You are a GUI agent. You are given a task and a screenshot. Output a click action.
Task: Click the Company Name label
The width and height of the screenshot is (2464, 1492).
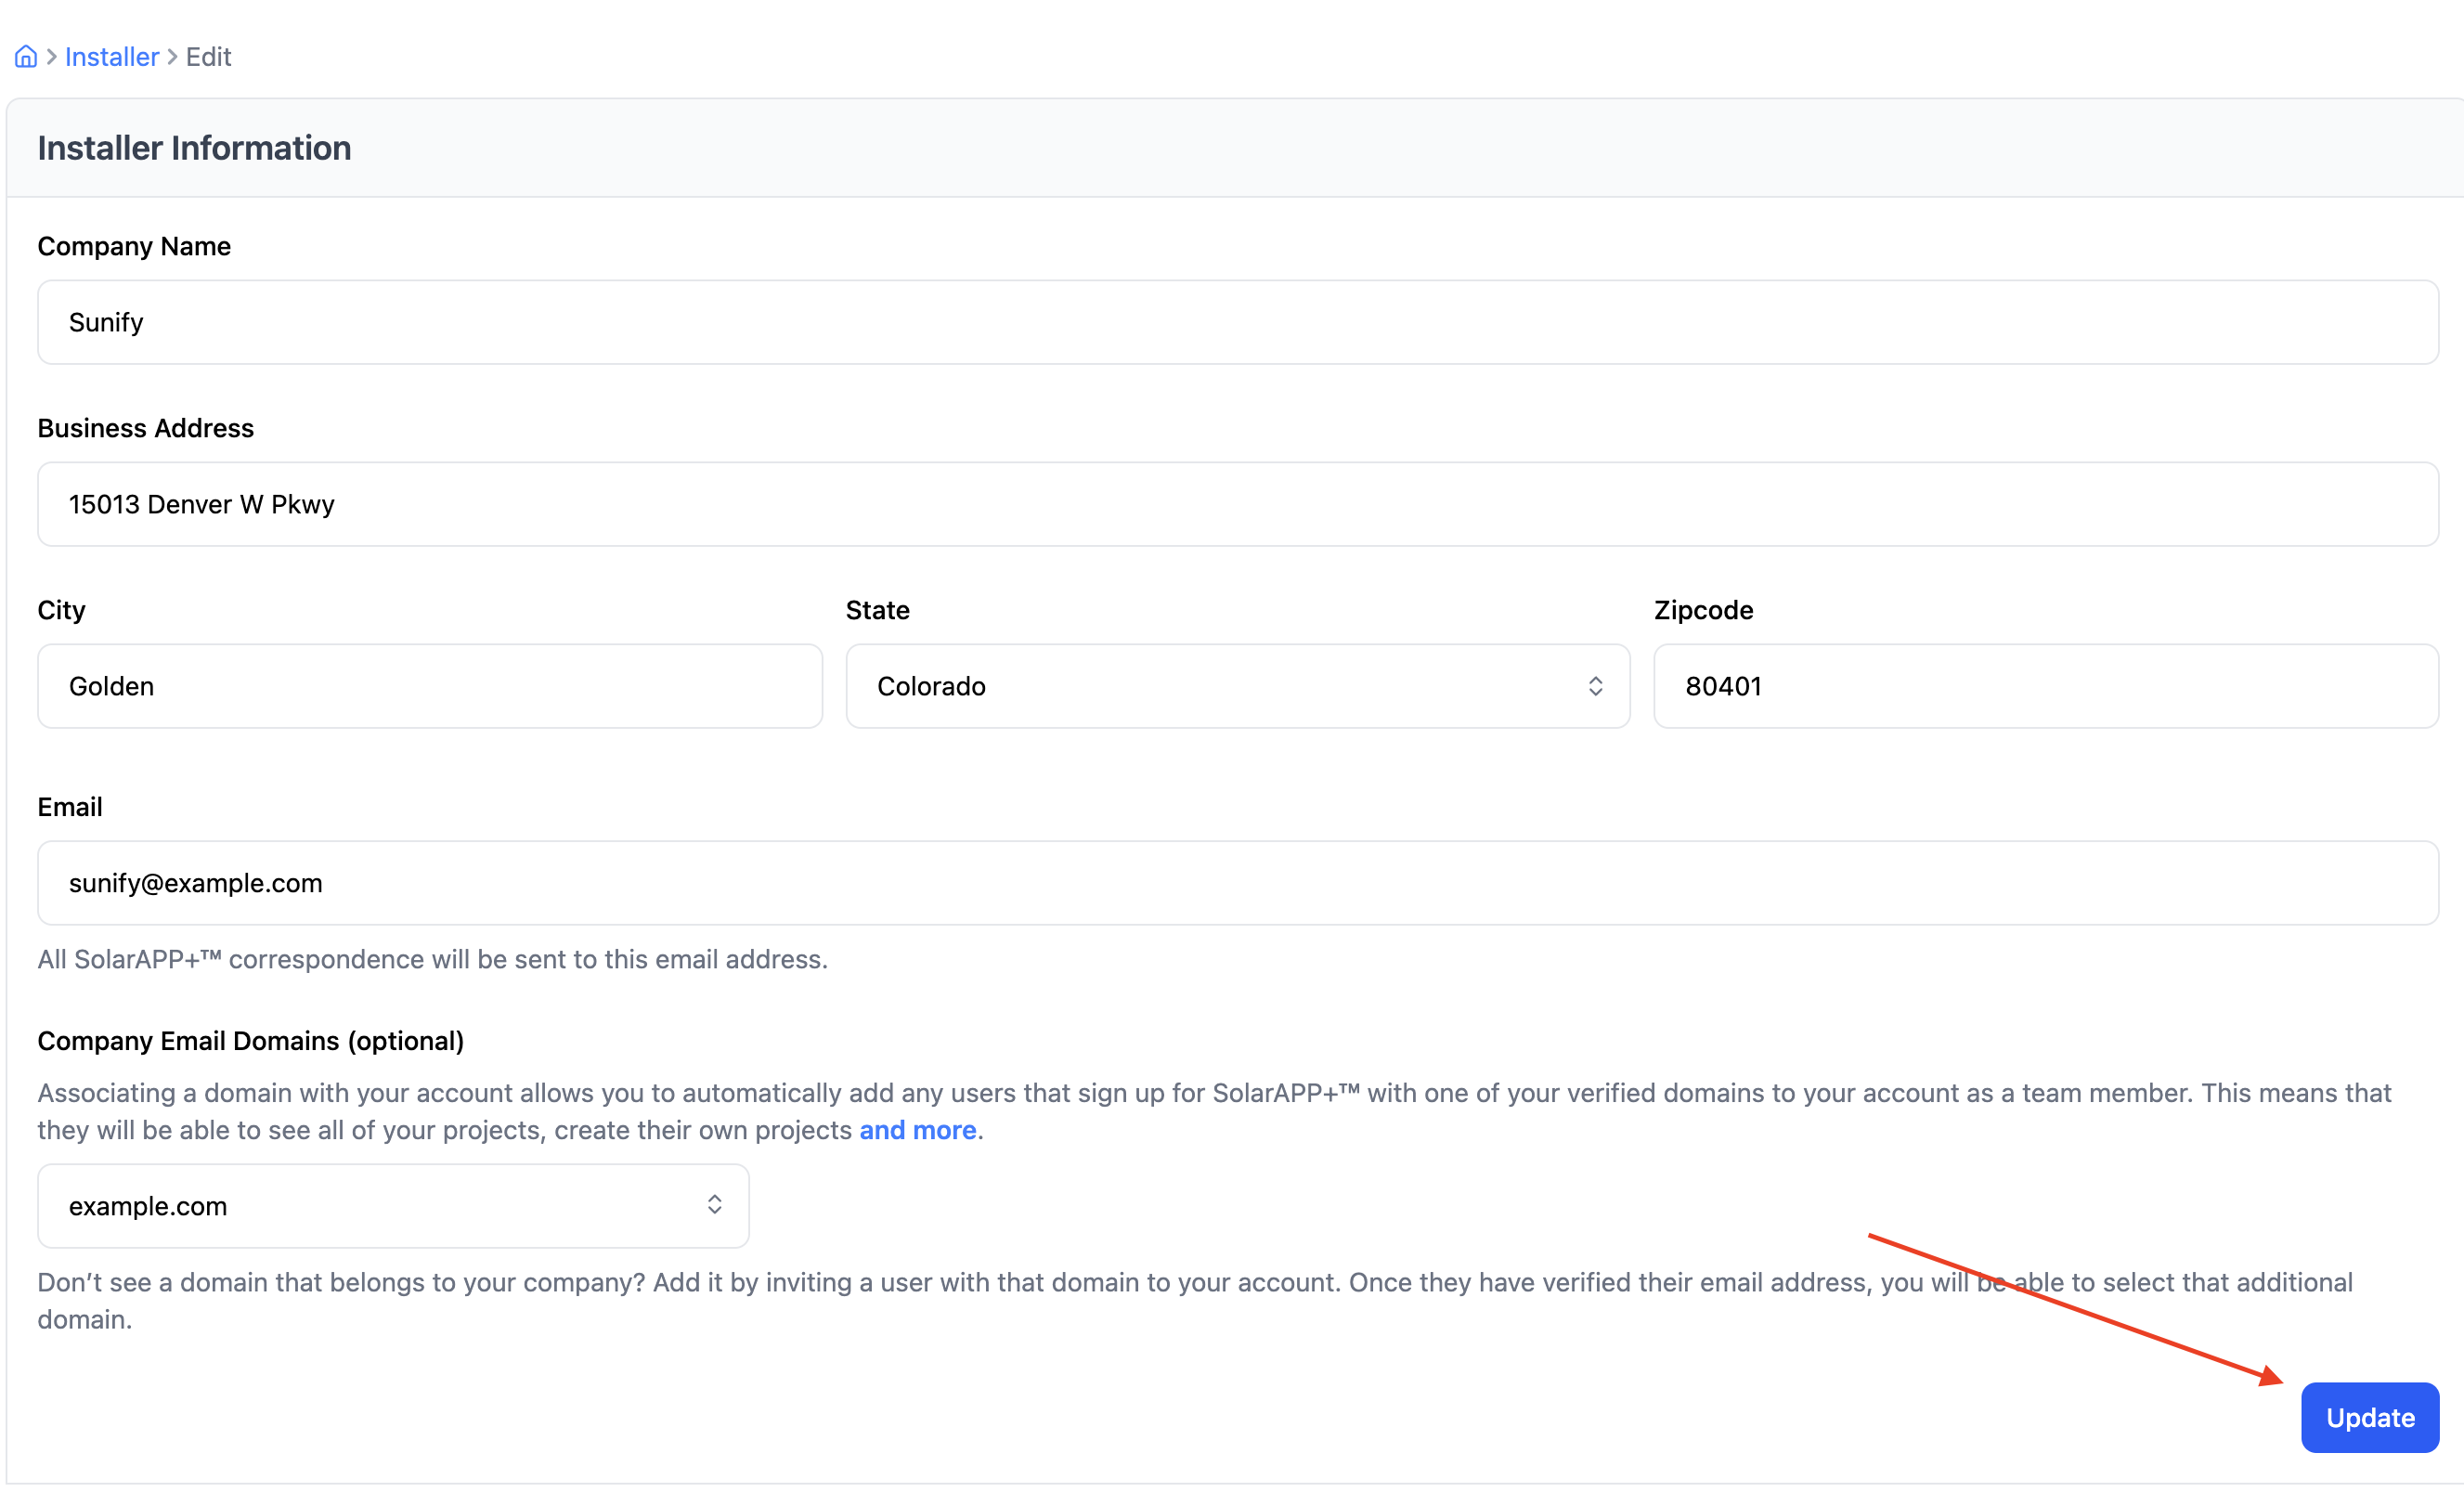[134, 246]
